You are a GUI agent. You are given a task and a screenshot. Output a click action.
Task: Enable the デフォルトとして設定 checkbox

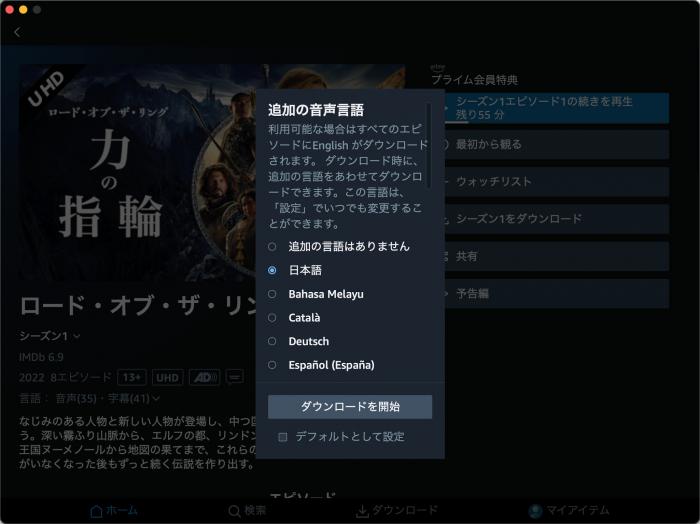[x=283, y=437]
